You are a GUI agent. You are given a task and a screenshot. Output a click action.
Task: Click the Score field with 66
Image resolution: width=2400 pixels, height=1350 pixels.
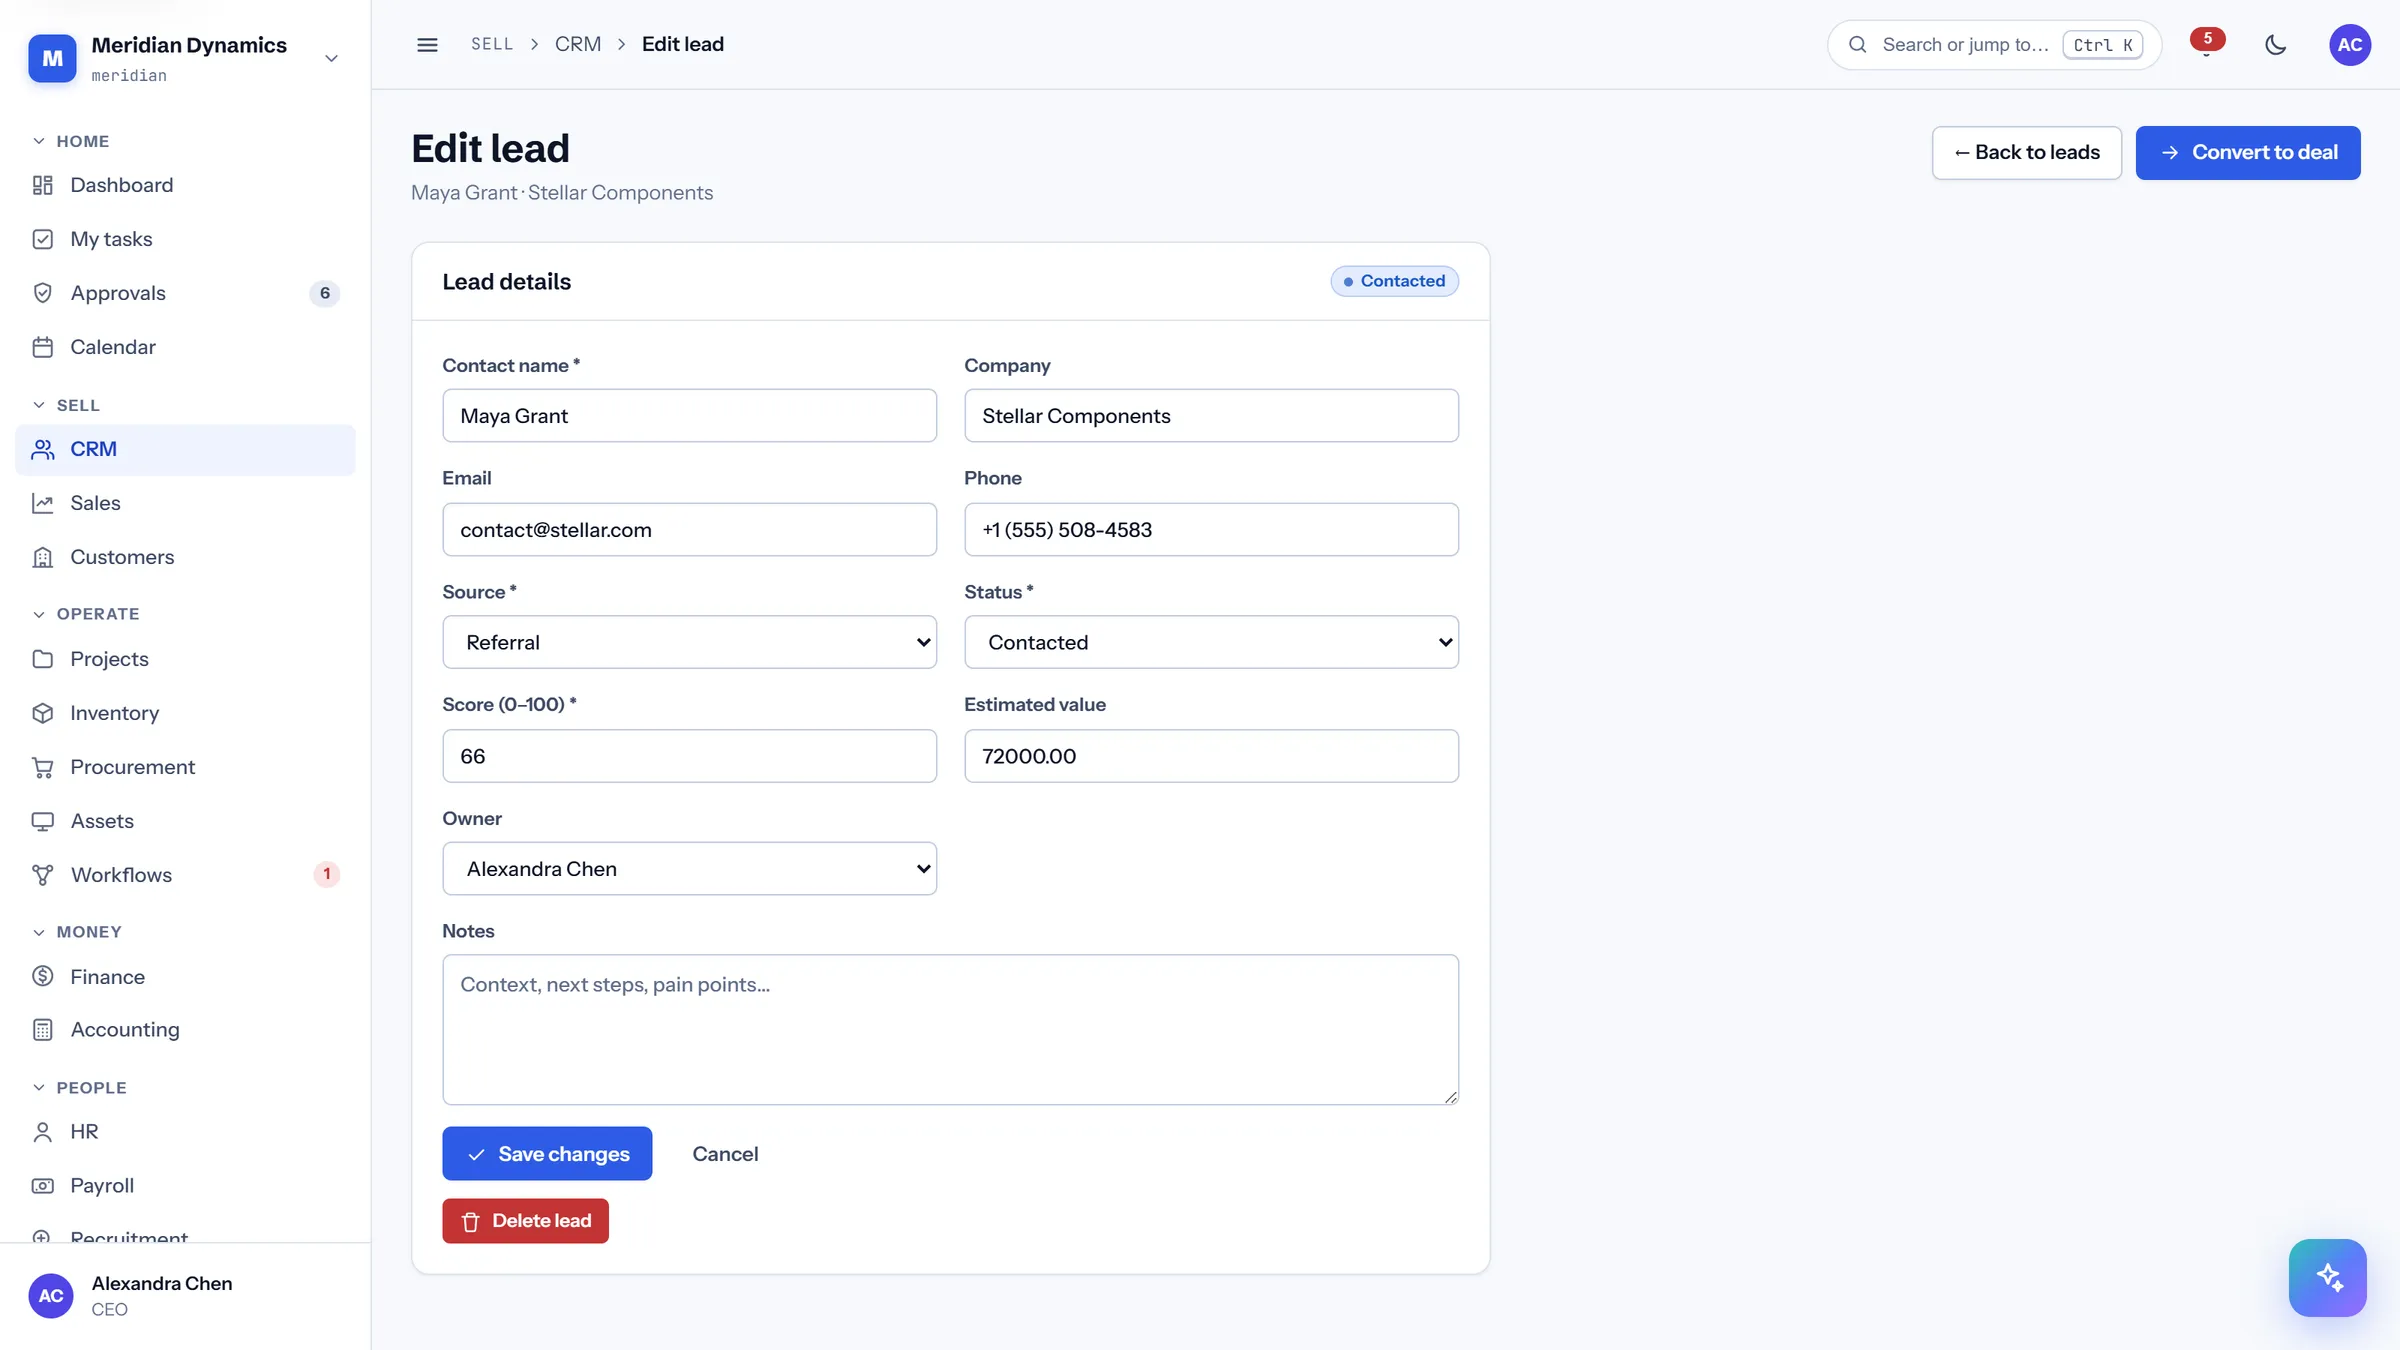click(689, 756)
